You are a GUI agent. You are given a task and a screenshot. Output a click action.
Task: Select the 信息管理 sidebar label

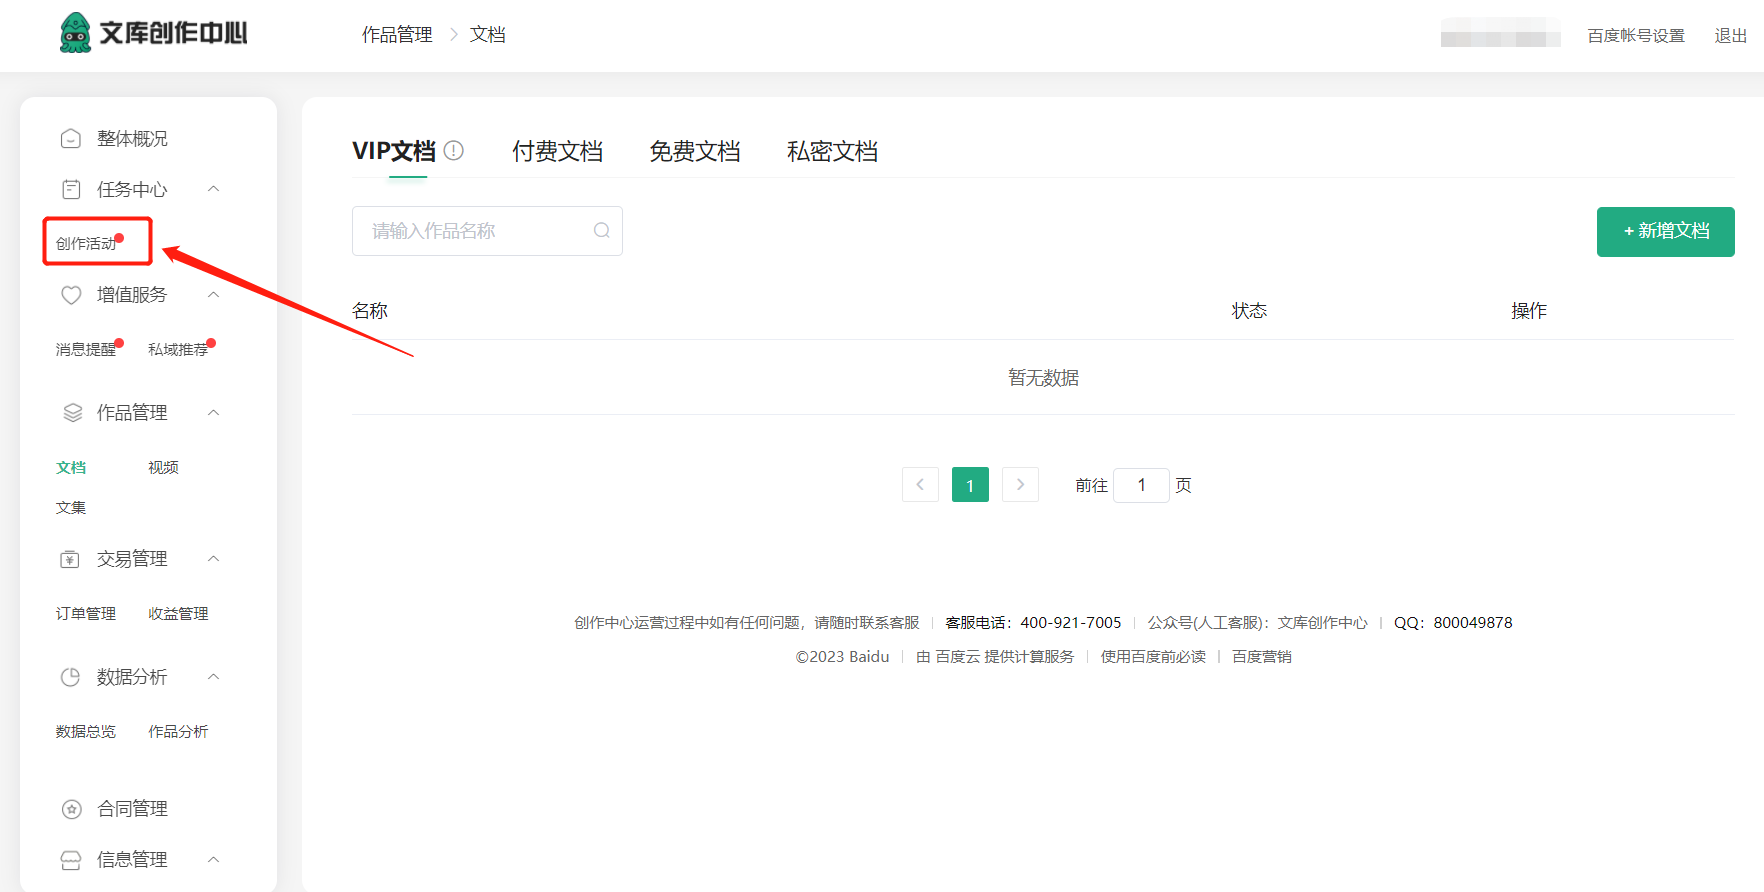click(132, 860)
